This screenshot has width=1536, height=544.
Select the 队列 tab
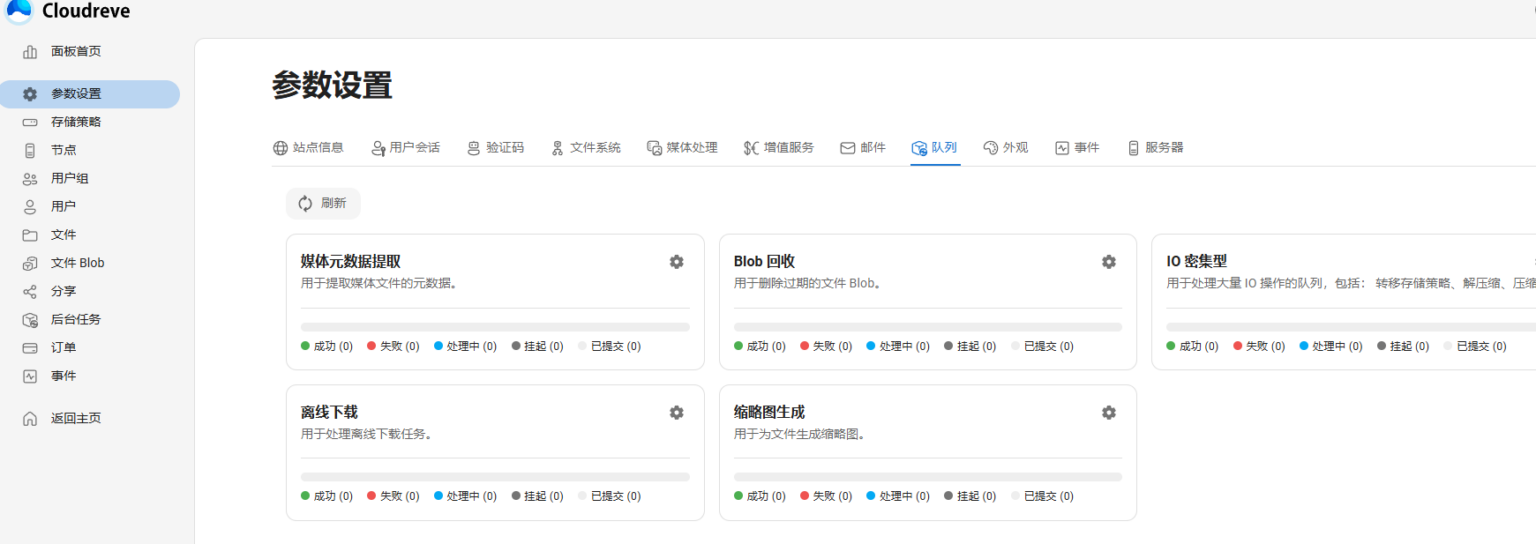click(x=935, y=148)
